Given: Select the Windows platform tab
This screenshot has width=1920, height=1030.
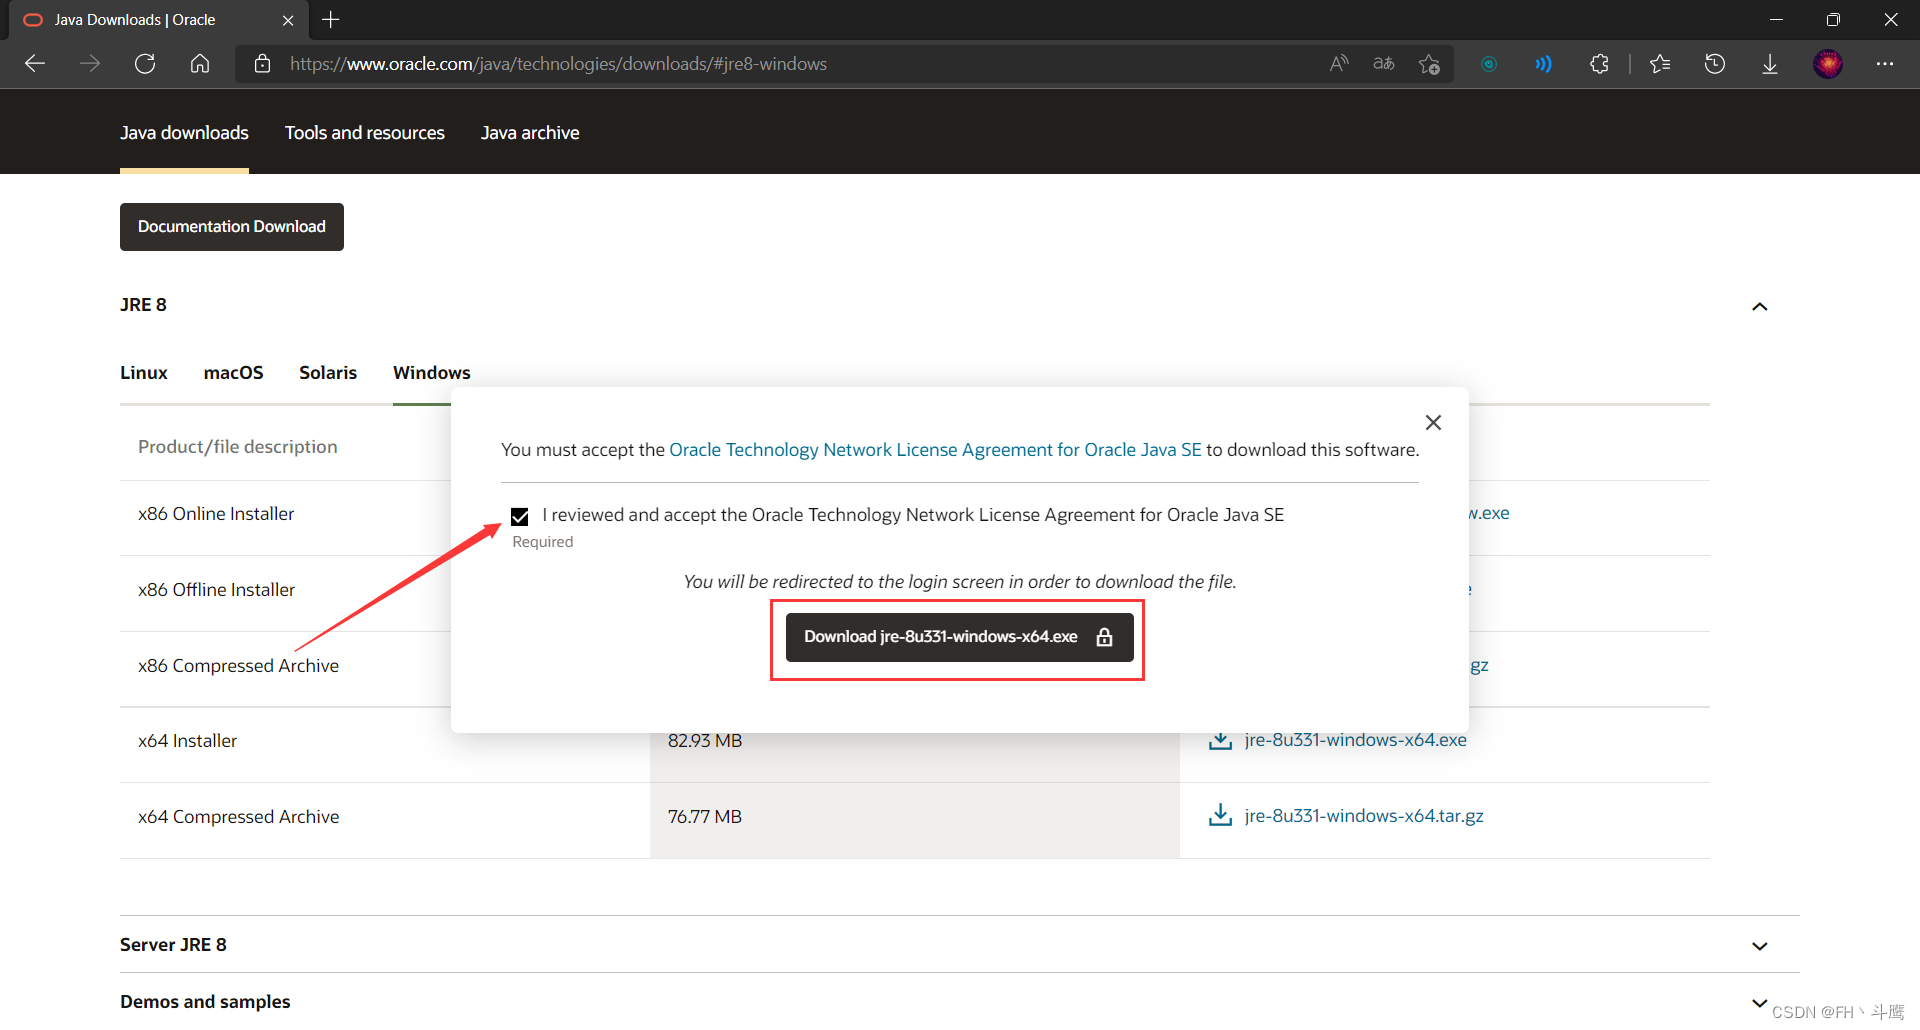Looking at the screenshot, I should point(431,373).
